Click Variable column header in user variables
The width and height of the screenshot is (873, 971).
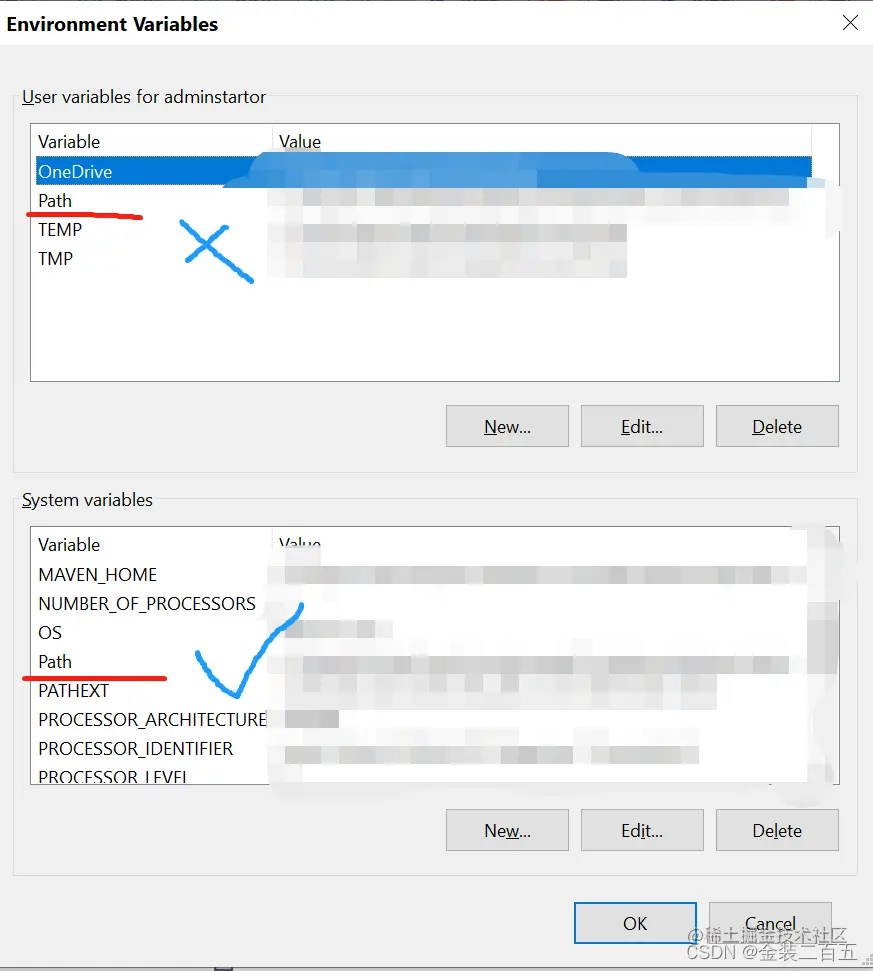(x=152, y=142)
